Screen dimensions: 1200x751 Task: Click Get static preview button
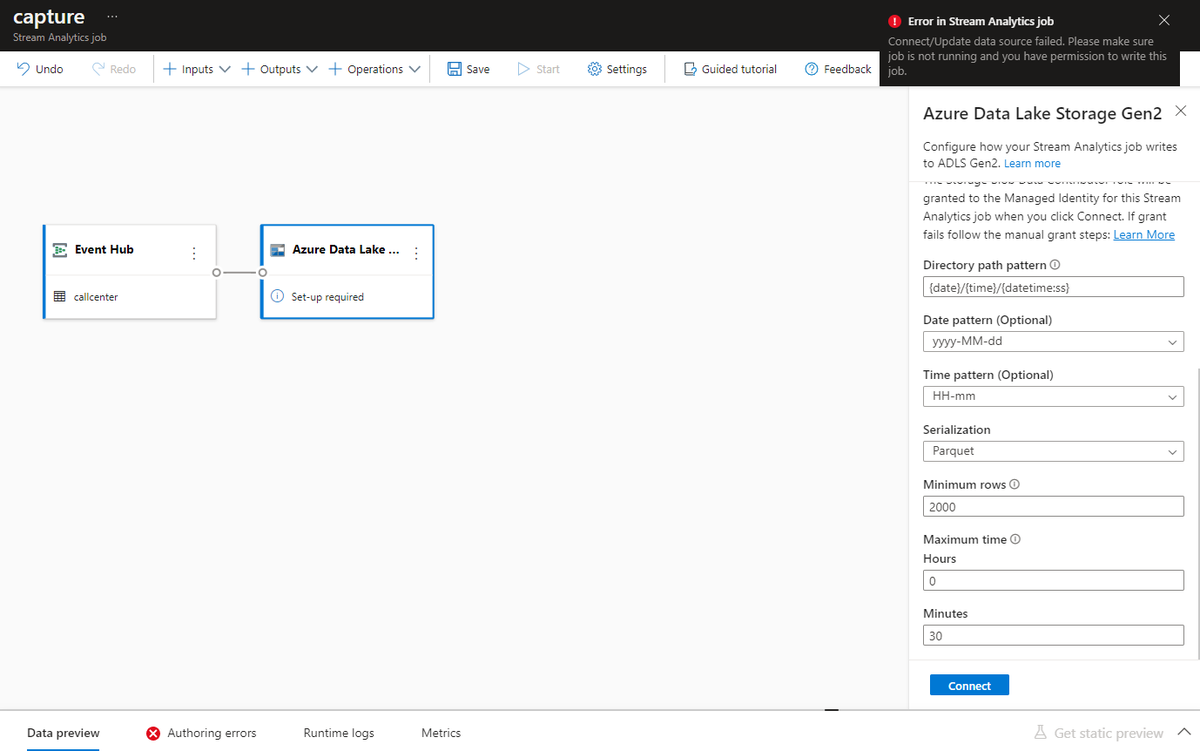coord(1099,732)
